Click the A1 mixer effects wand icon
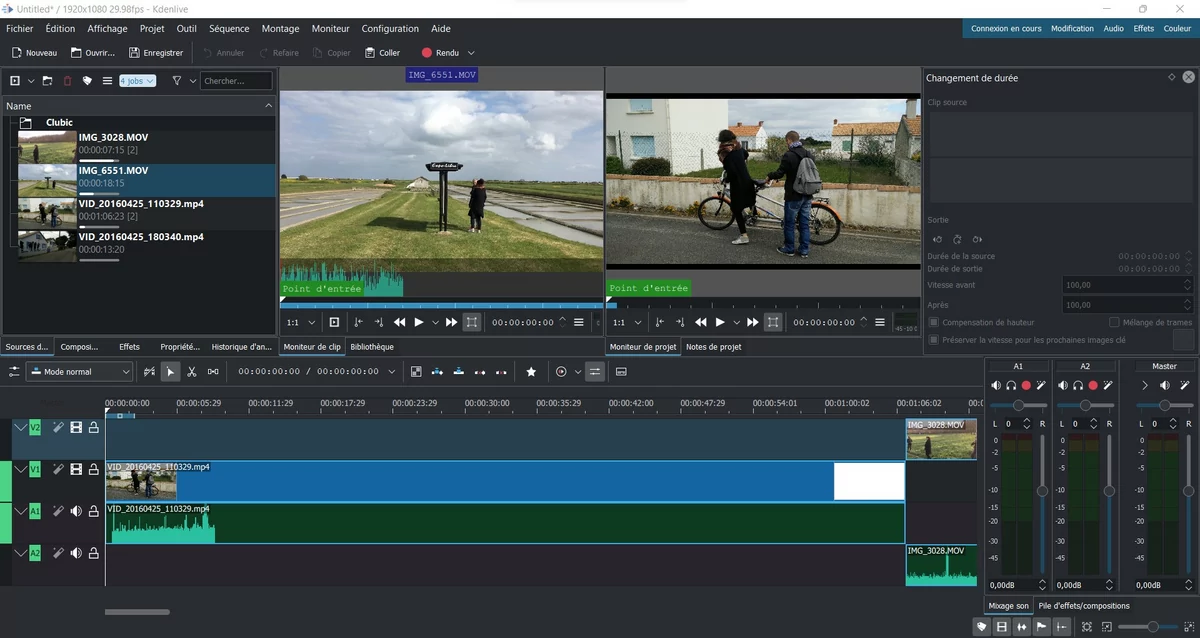Image resolution: width=1200 pixels, height=638 pixels. click(1041, 385)
